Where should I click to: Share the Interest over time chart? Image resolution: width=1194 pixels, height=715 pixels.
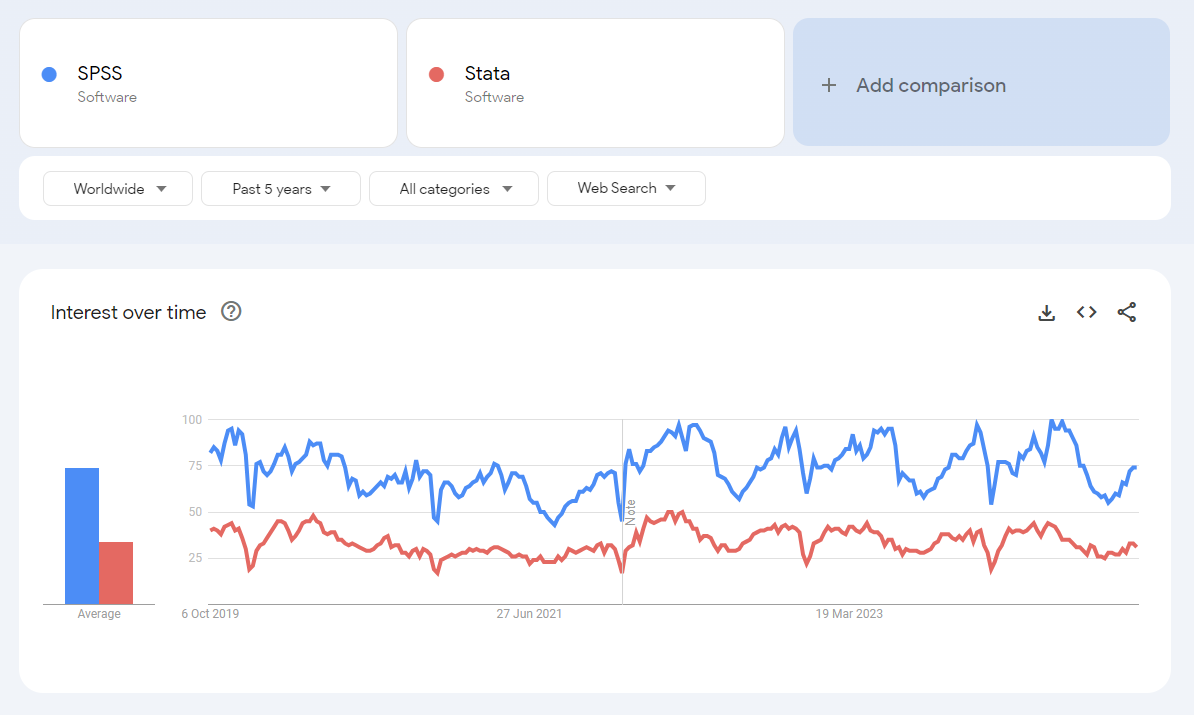(1127, 312)
